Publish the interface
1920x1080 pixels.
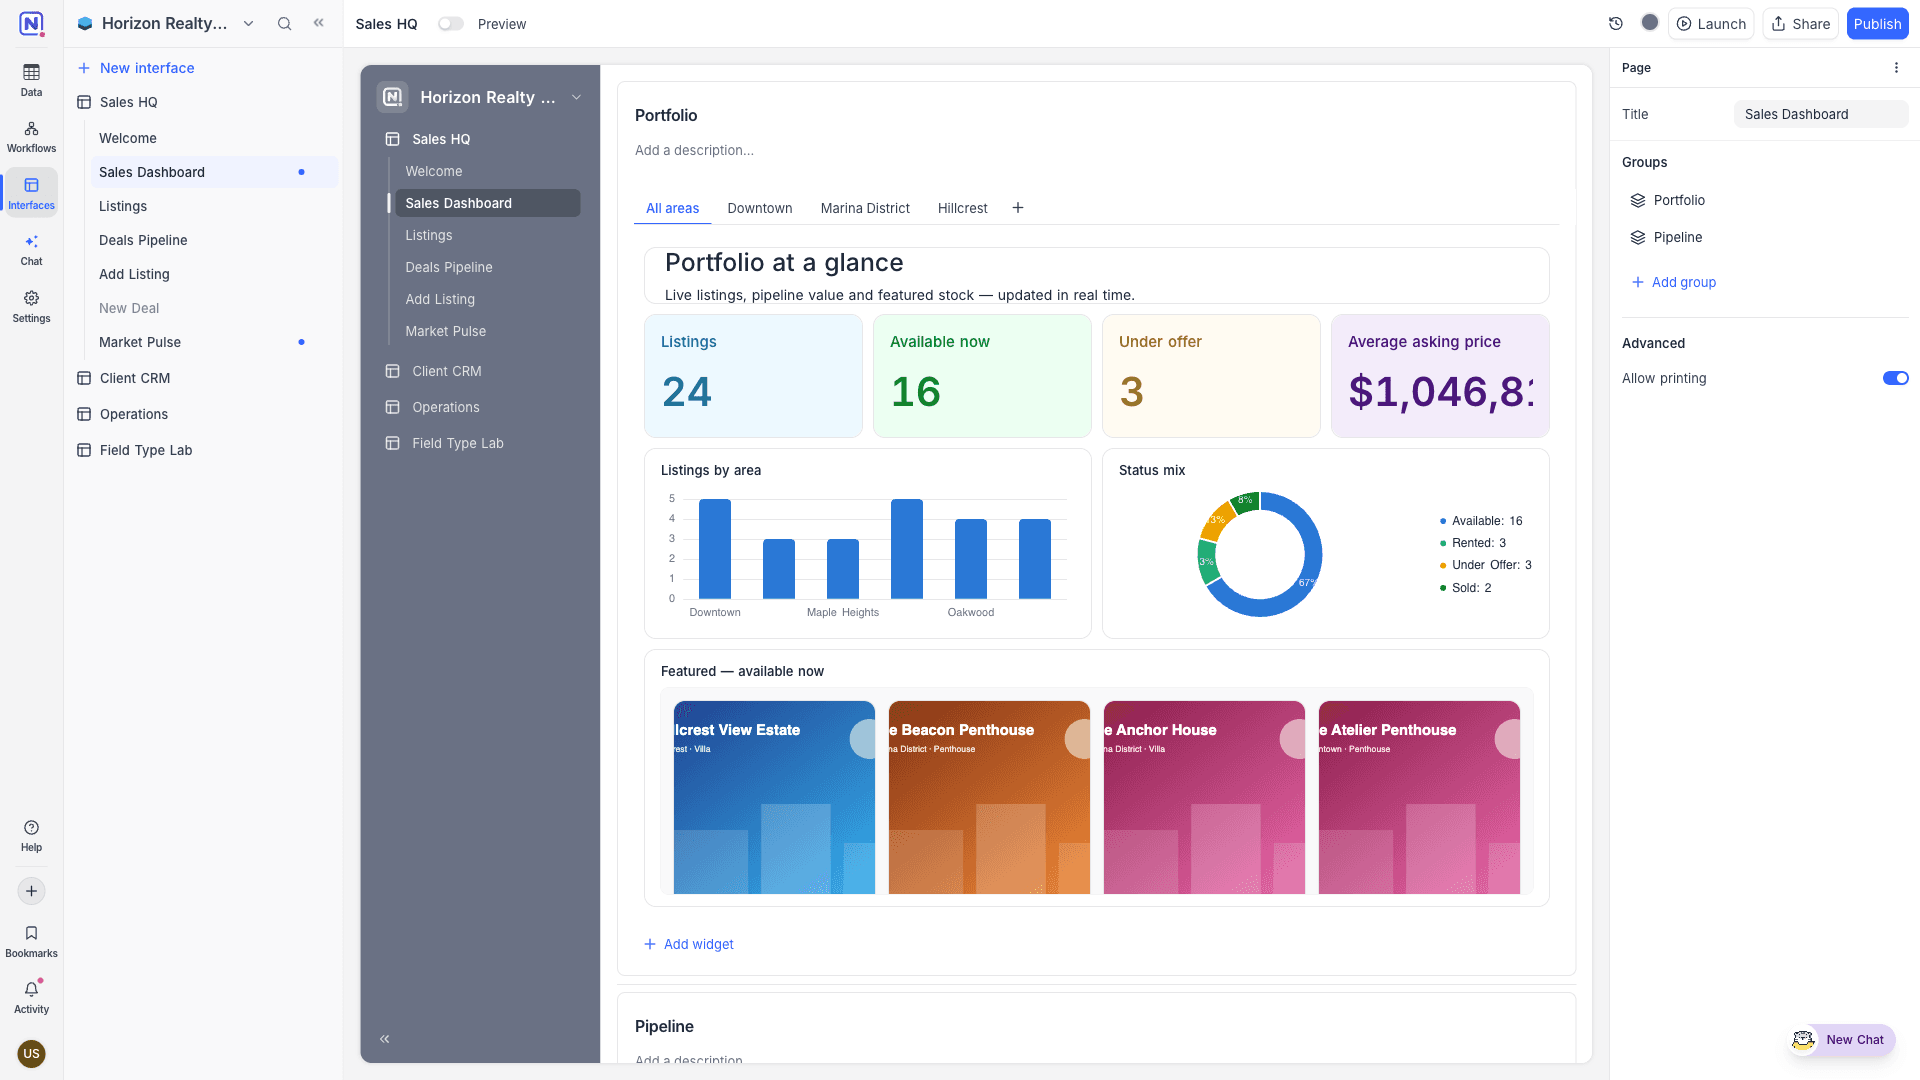(1877, 24)
